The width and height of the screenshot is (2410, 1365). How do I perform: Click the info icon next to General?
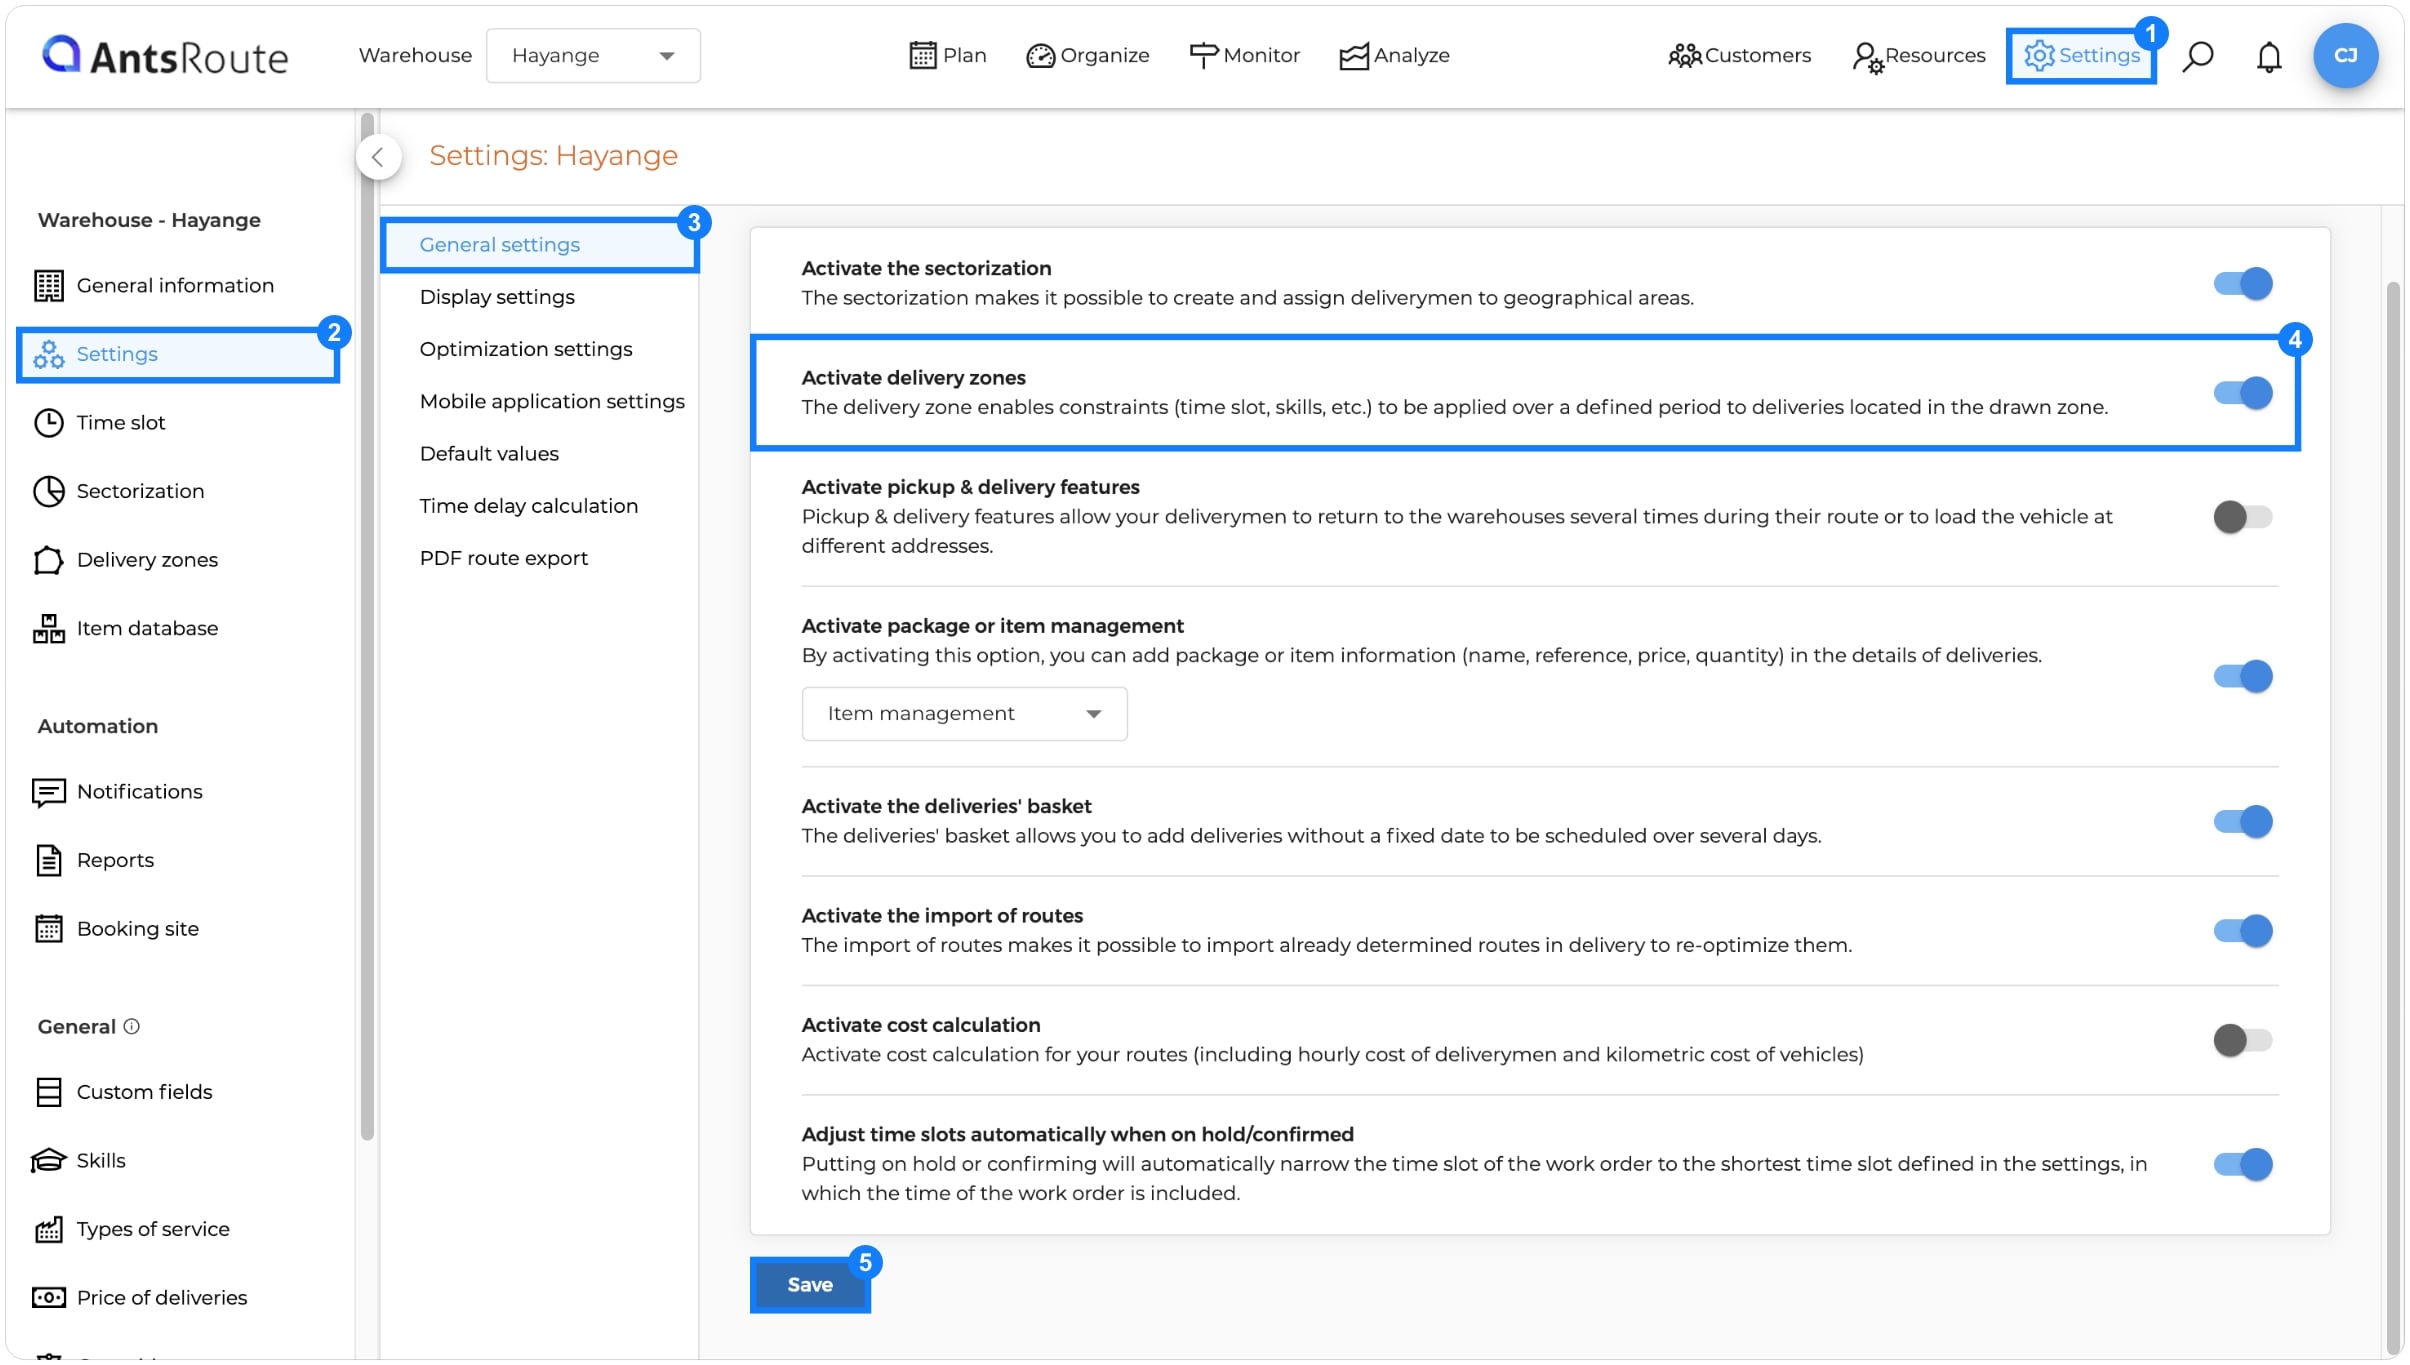tap(131, 1027)
